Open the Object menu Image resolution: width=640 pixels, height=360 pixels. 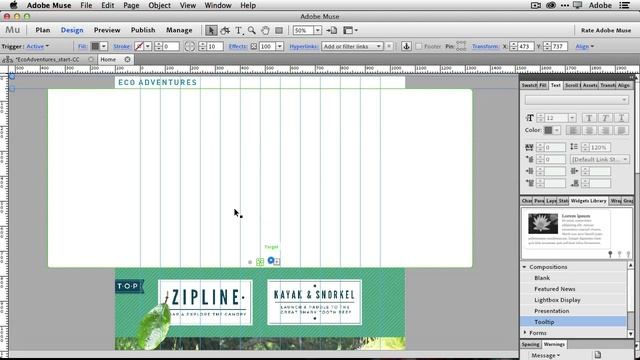coord(159,5)
